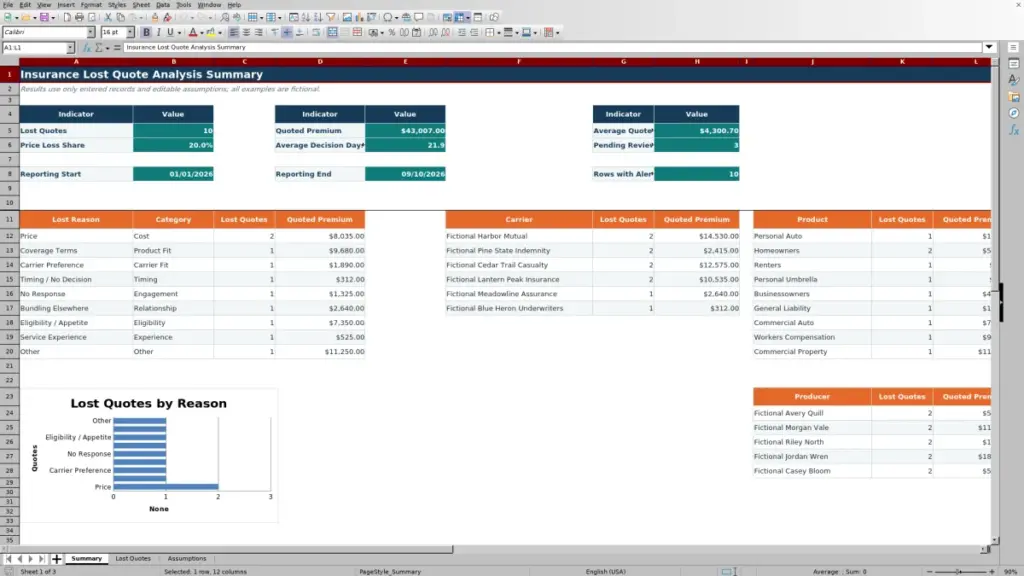
Task: Click the Background Color highlight swatch
Action: pos(211,33)
